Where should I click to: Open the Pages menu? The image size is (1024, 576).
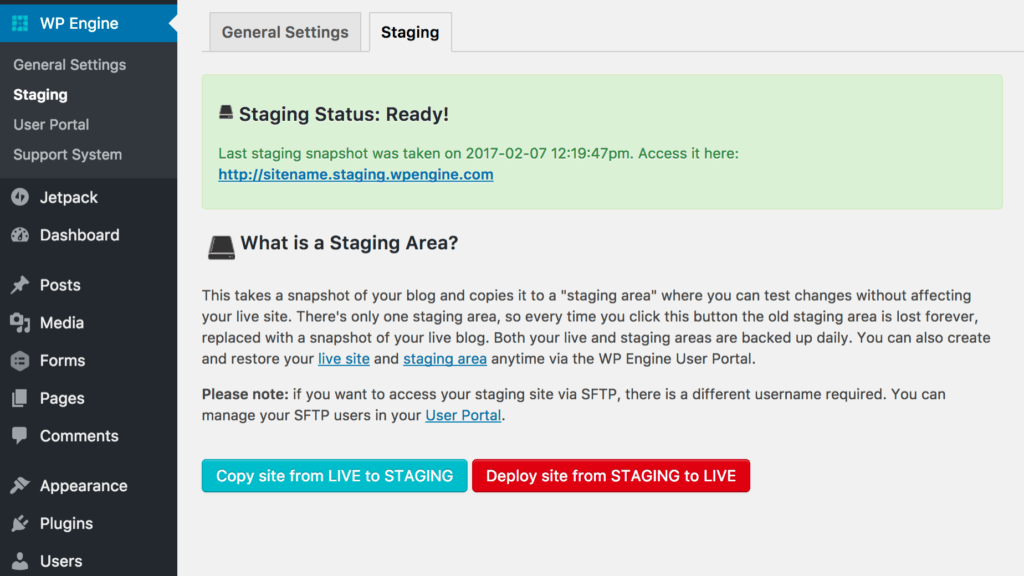[x=88, y=398]
